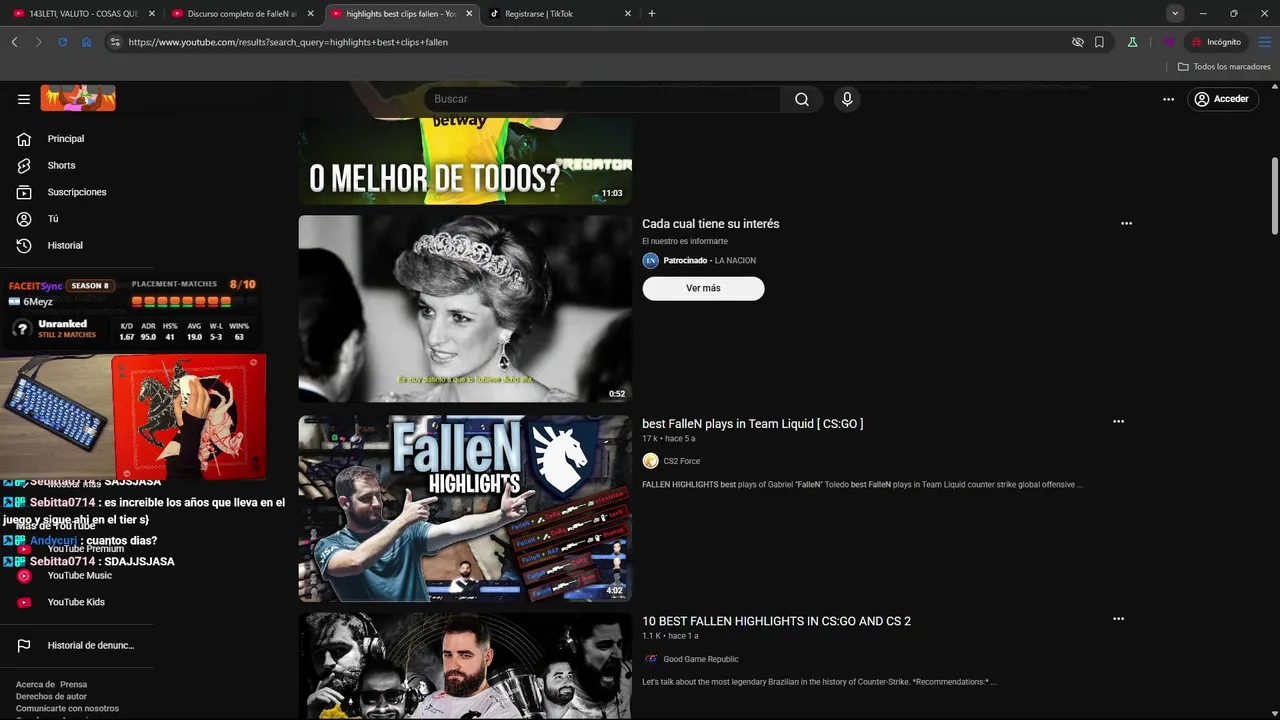
Task: Open the sponsored Diana video thumbnail
Action: coord(465,309)
